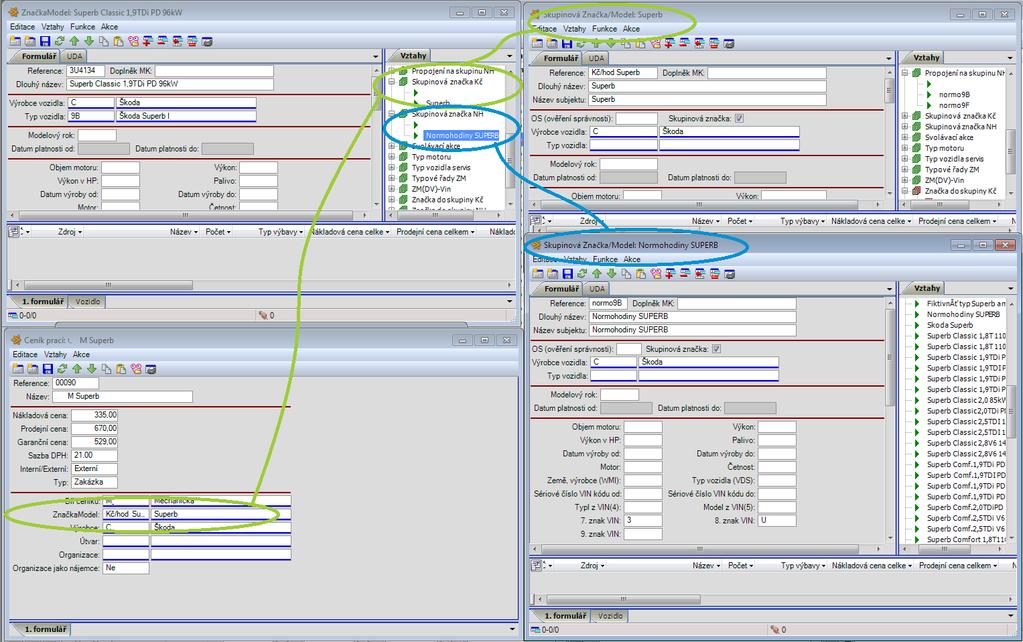Go to next record, Superb Classic window
1023x642 pixels.
[x=89, y=41]
